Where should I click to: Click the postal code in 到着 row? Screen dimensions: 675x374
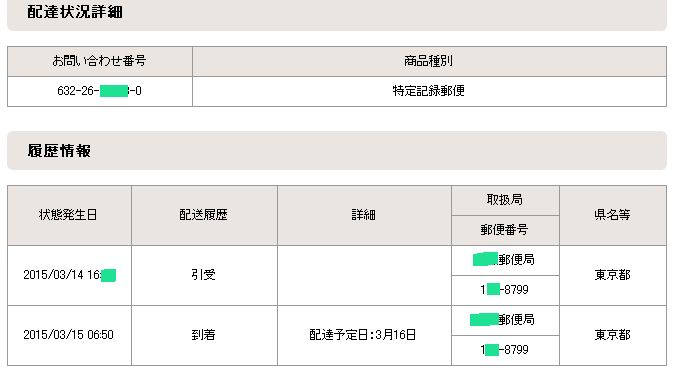click(x=505, y=350)
